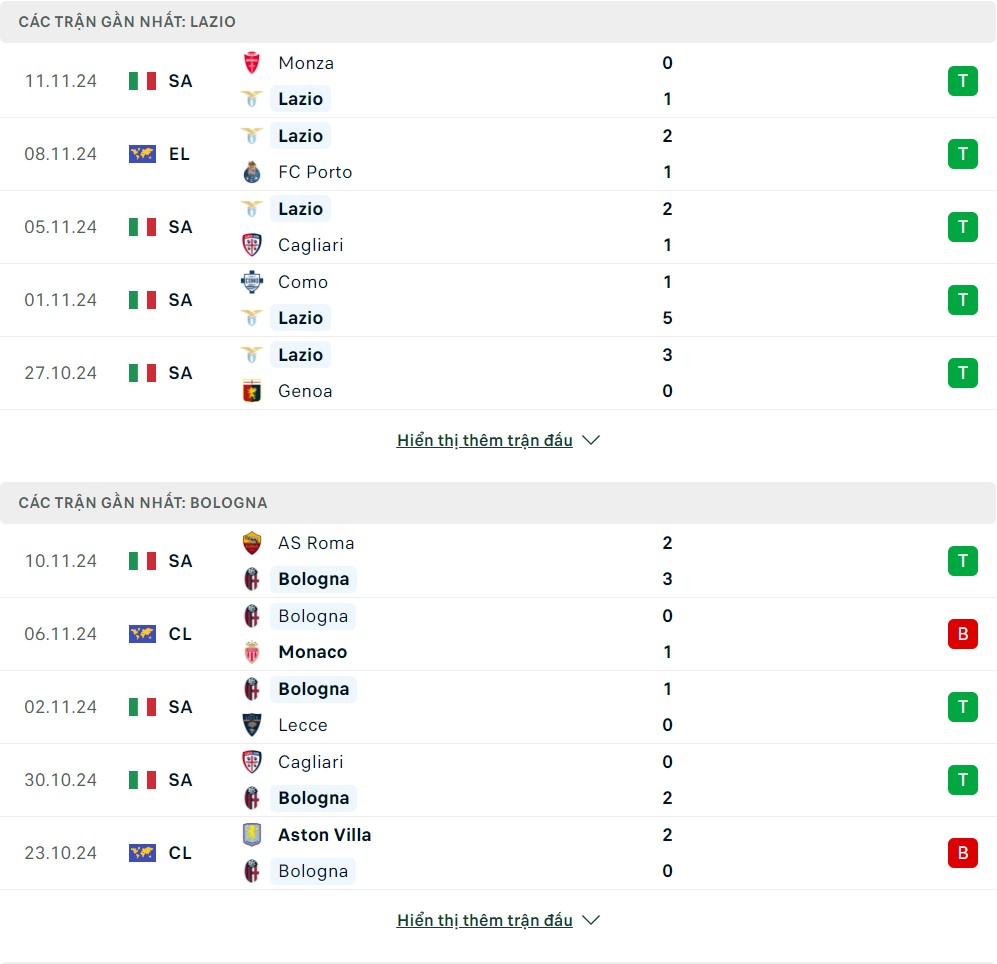
Task: Click the AS Roma club crest
Action: [x=252, y=543]
